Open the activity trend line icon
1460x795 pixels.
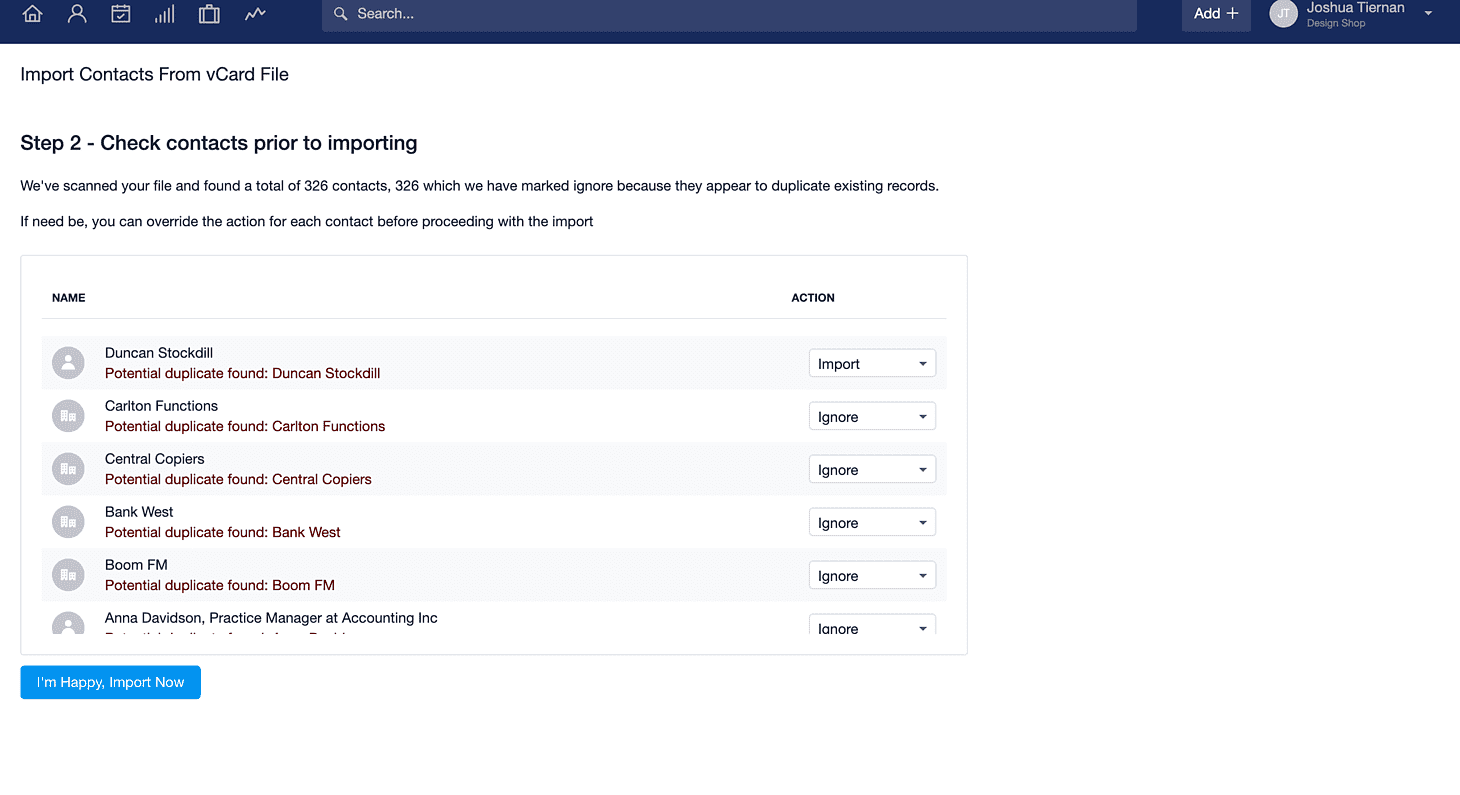(x=255, y=14)
